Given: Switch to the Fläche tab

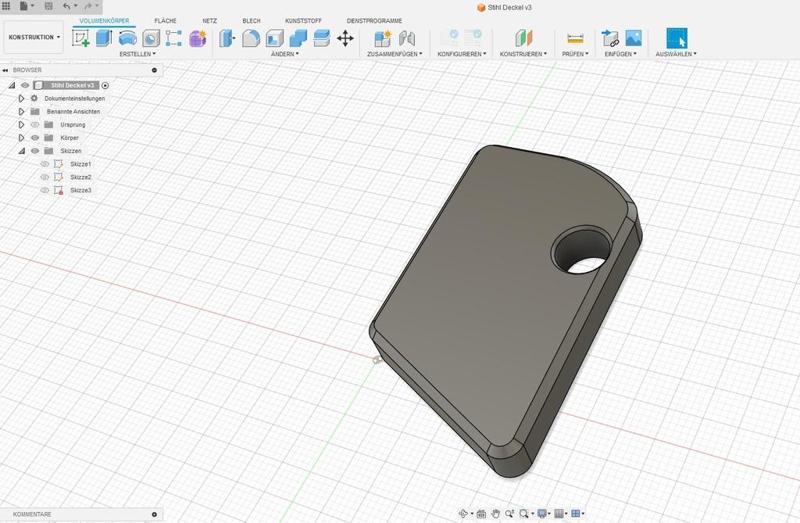Looking at the screenshot, I should pos(165,20).
